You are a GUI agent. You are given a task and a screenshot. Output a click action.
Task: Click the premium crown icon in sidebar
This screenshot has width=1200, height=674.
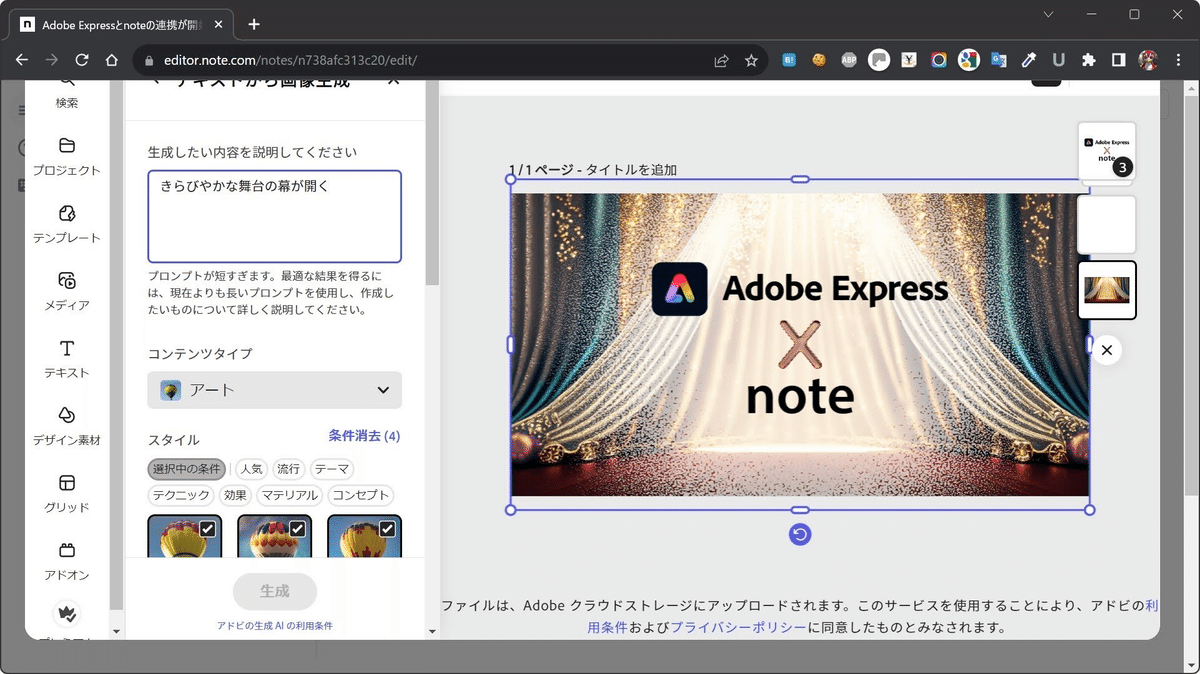[x=67, y=613]
